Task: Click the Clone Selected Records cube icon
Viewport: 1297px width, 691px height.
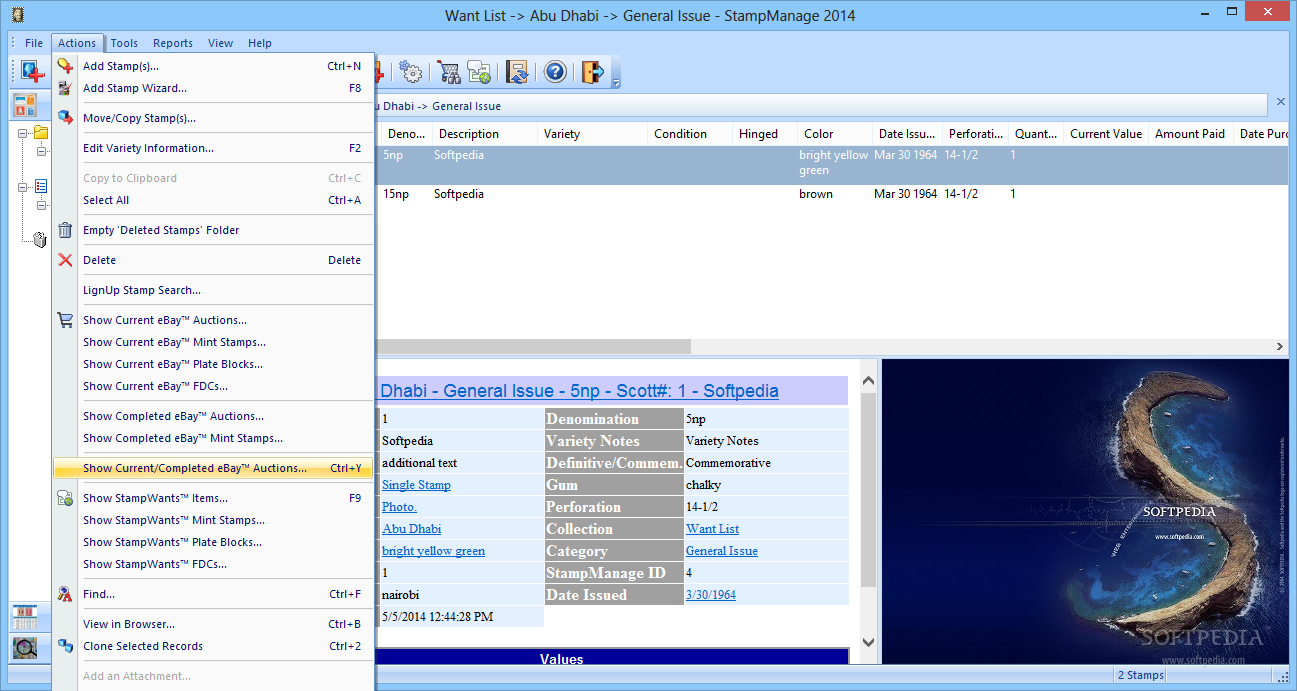Action: tap(65, 646)
